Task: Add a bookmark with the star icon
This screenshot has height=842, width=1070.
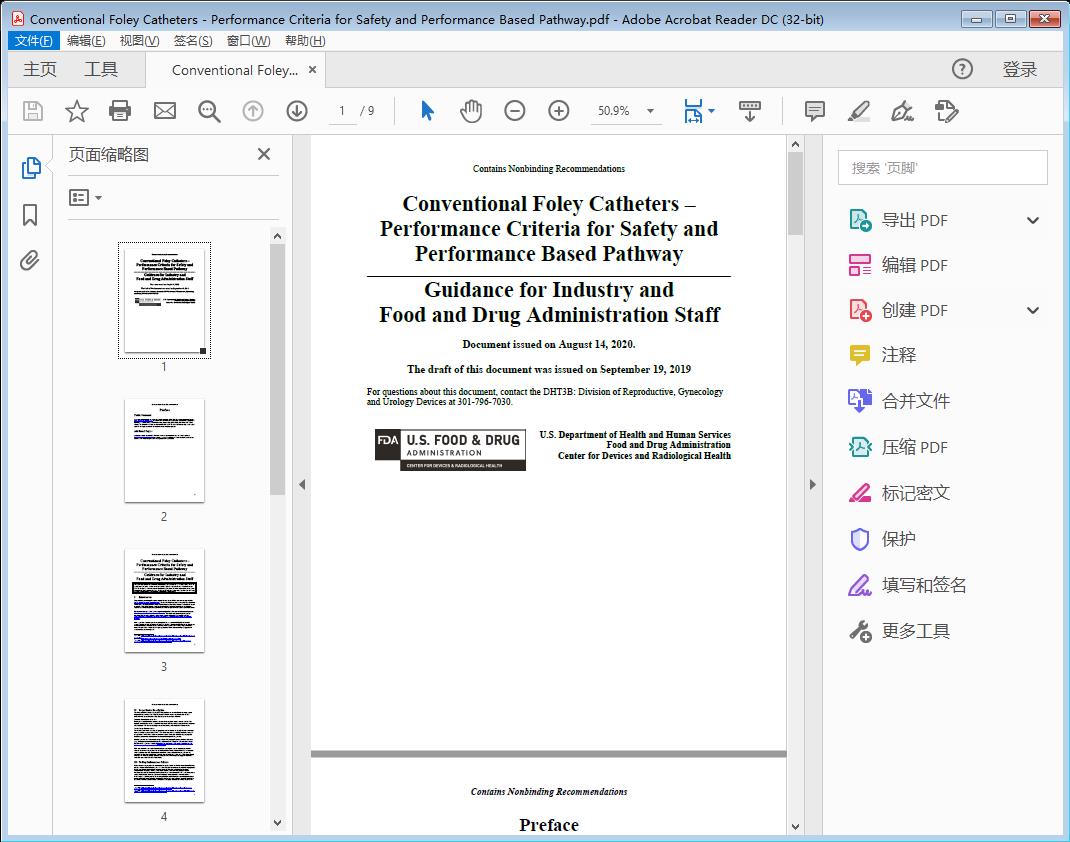Action: (x=76, y=111)
